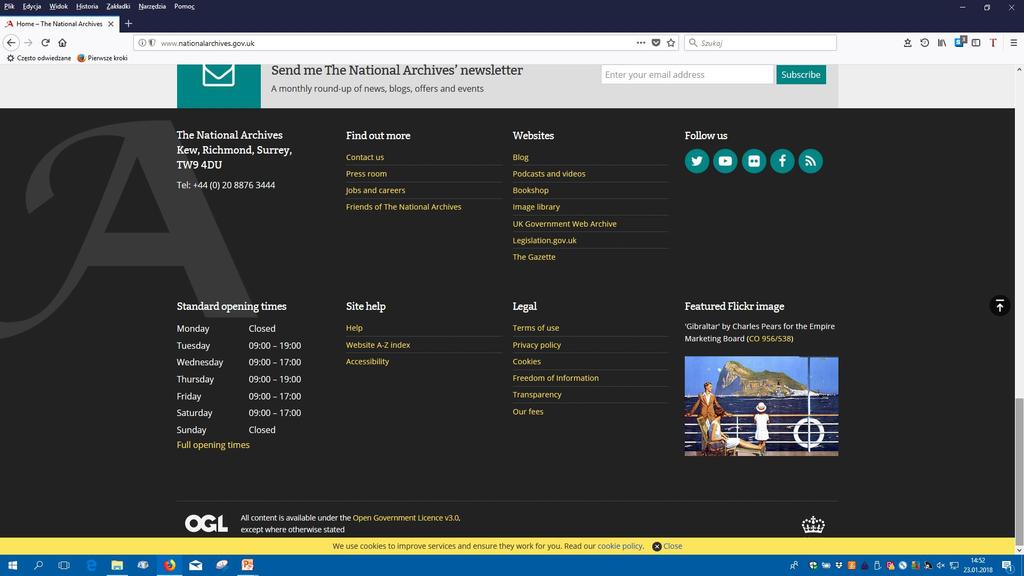The image size is (1024, 576).
Task: Open the Bookshop link
Action: (530, 190)
